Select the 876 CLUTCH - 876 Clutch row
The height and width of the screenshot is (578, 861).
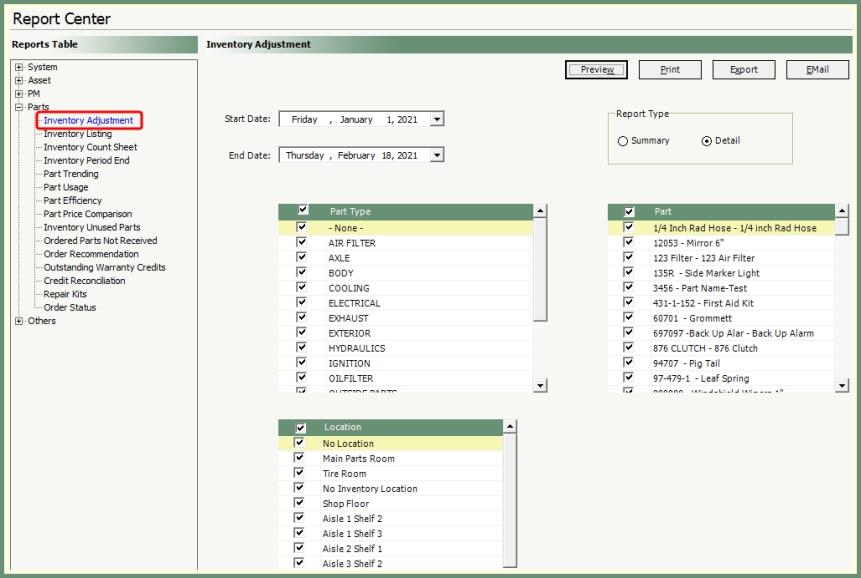tap(721, 348)
